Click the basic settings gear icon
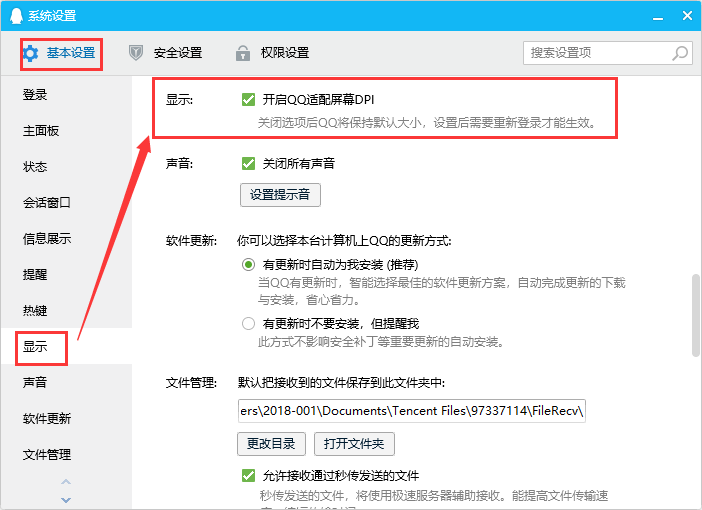This screenshot has width=702, height=510. click(x=30, y=53)
